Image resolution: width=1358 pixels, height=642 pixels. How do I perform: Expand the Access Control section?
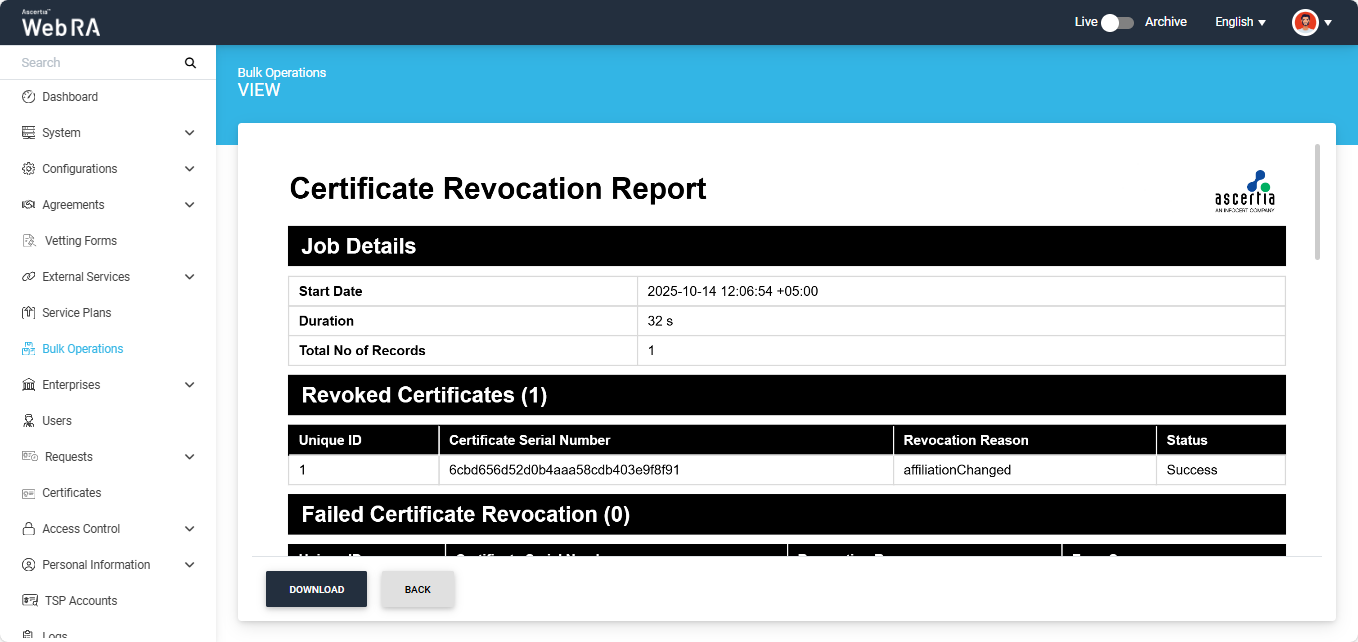click(x=190, y=529)
